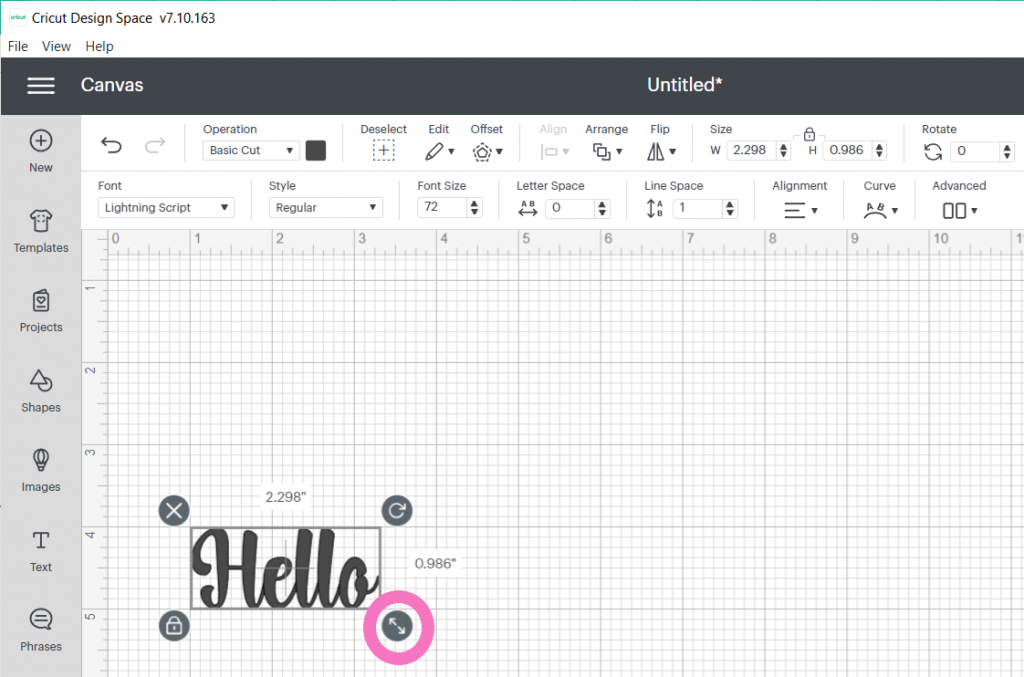Open the Offset tool
Viewport: 1024px width, 677px height.
tap(482, 151)
